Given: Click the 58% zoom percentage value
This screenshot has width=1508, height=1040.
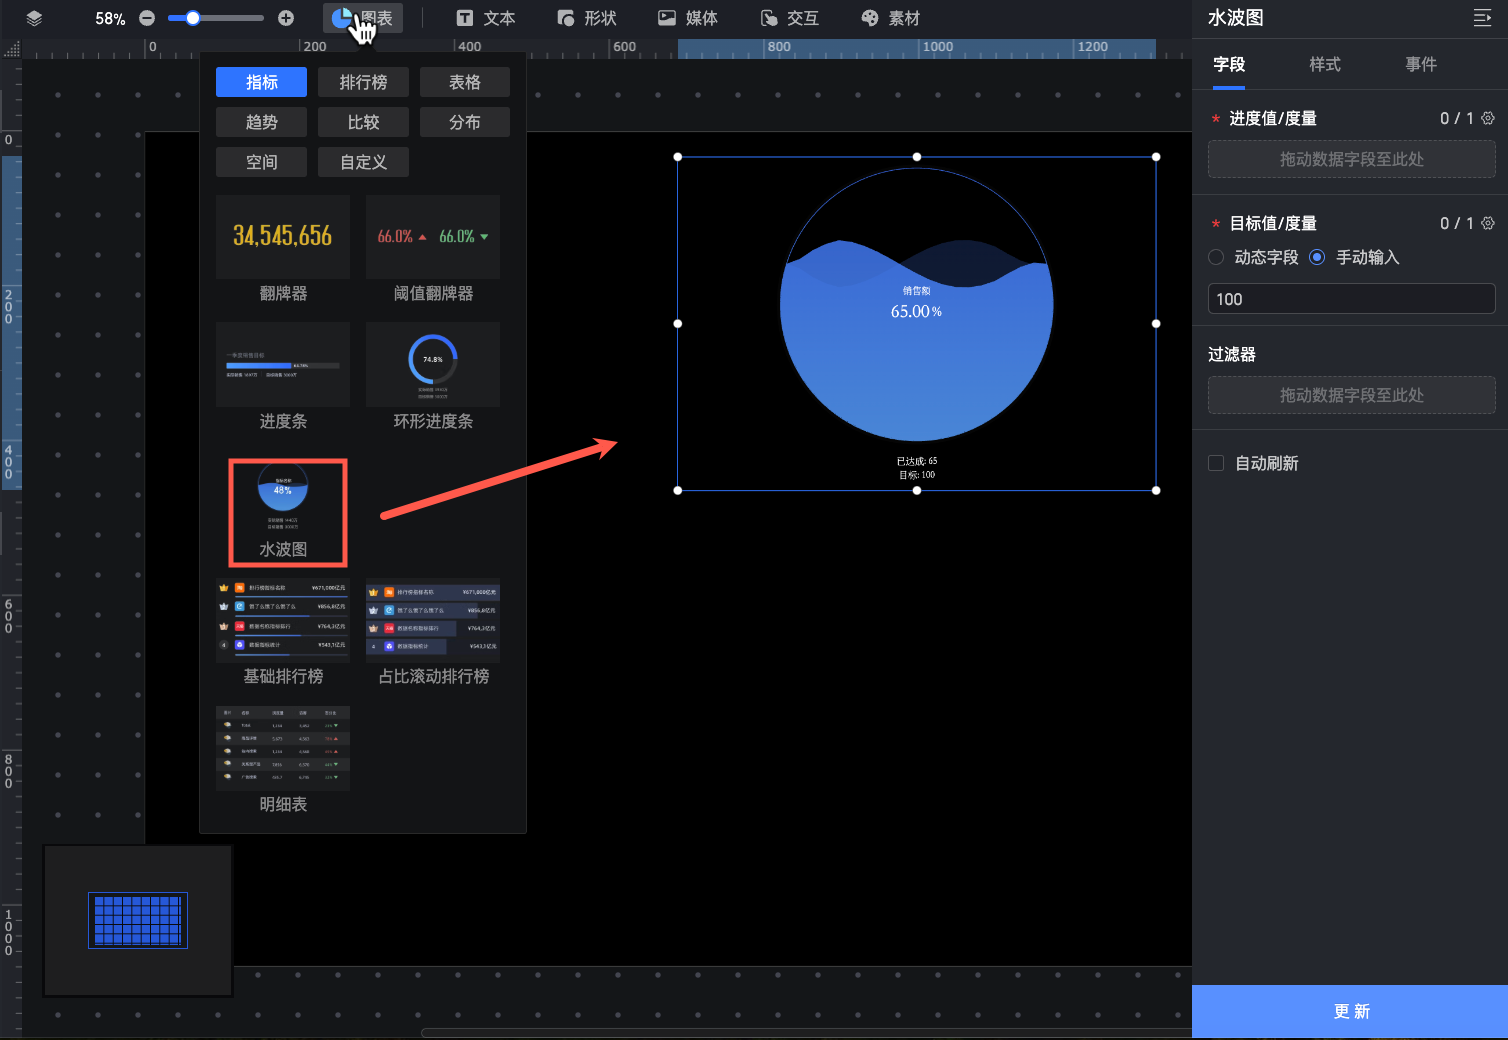Looking at the screenshot, I should point(110,19).
